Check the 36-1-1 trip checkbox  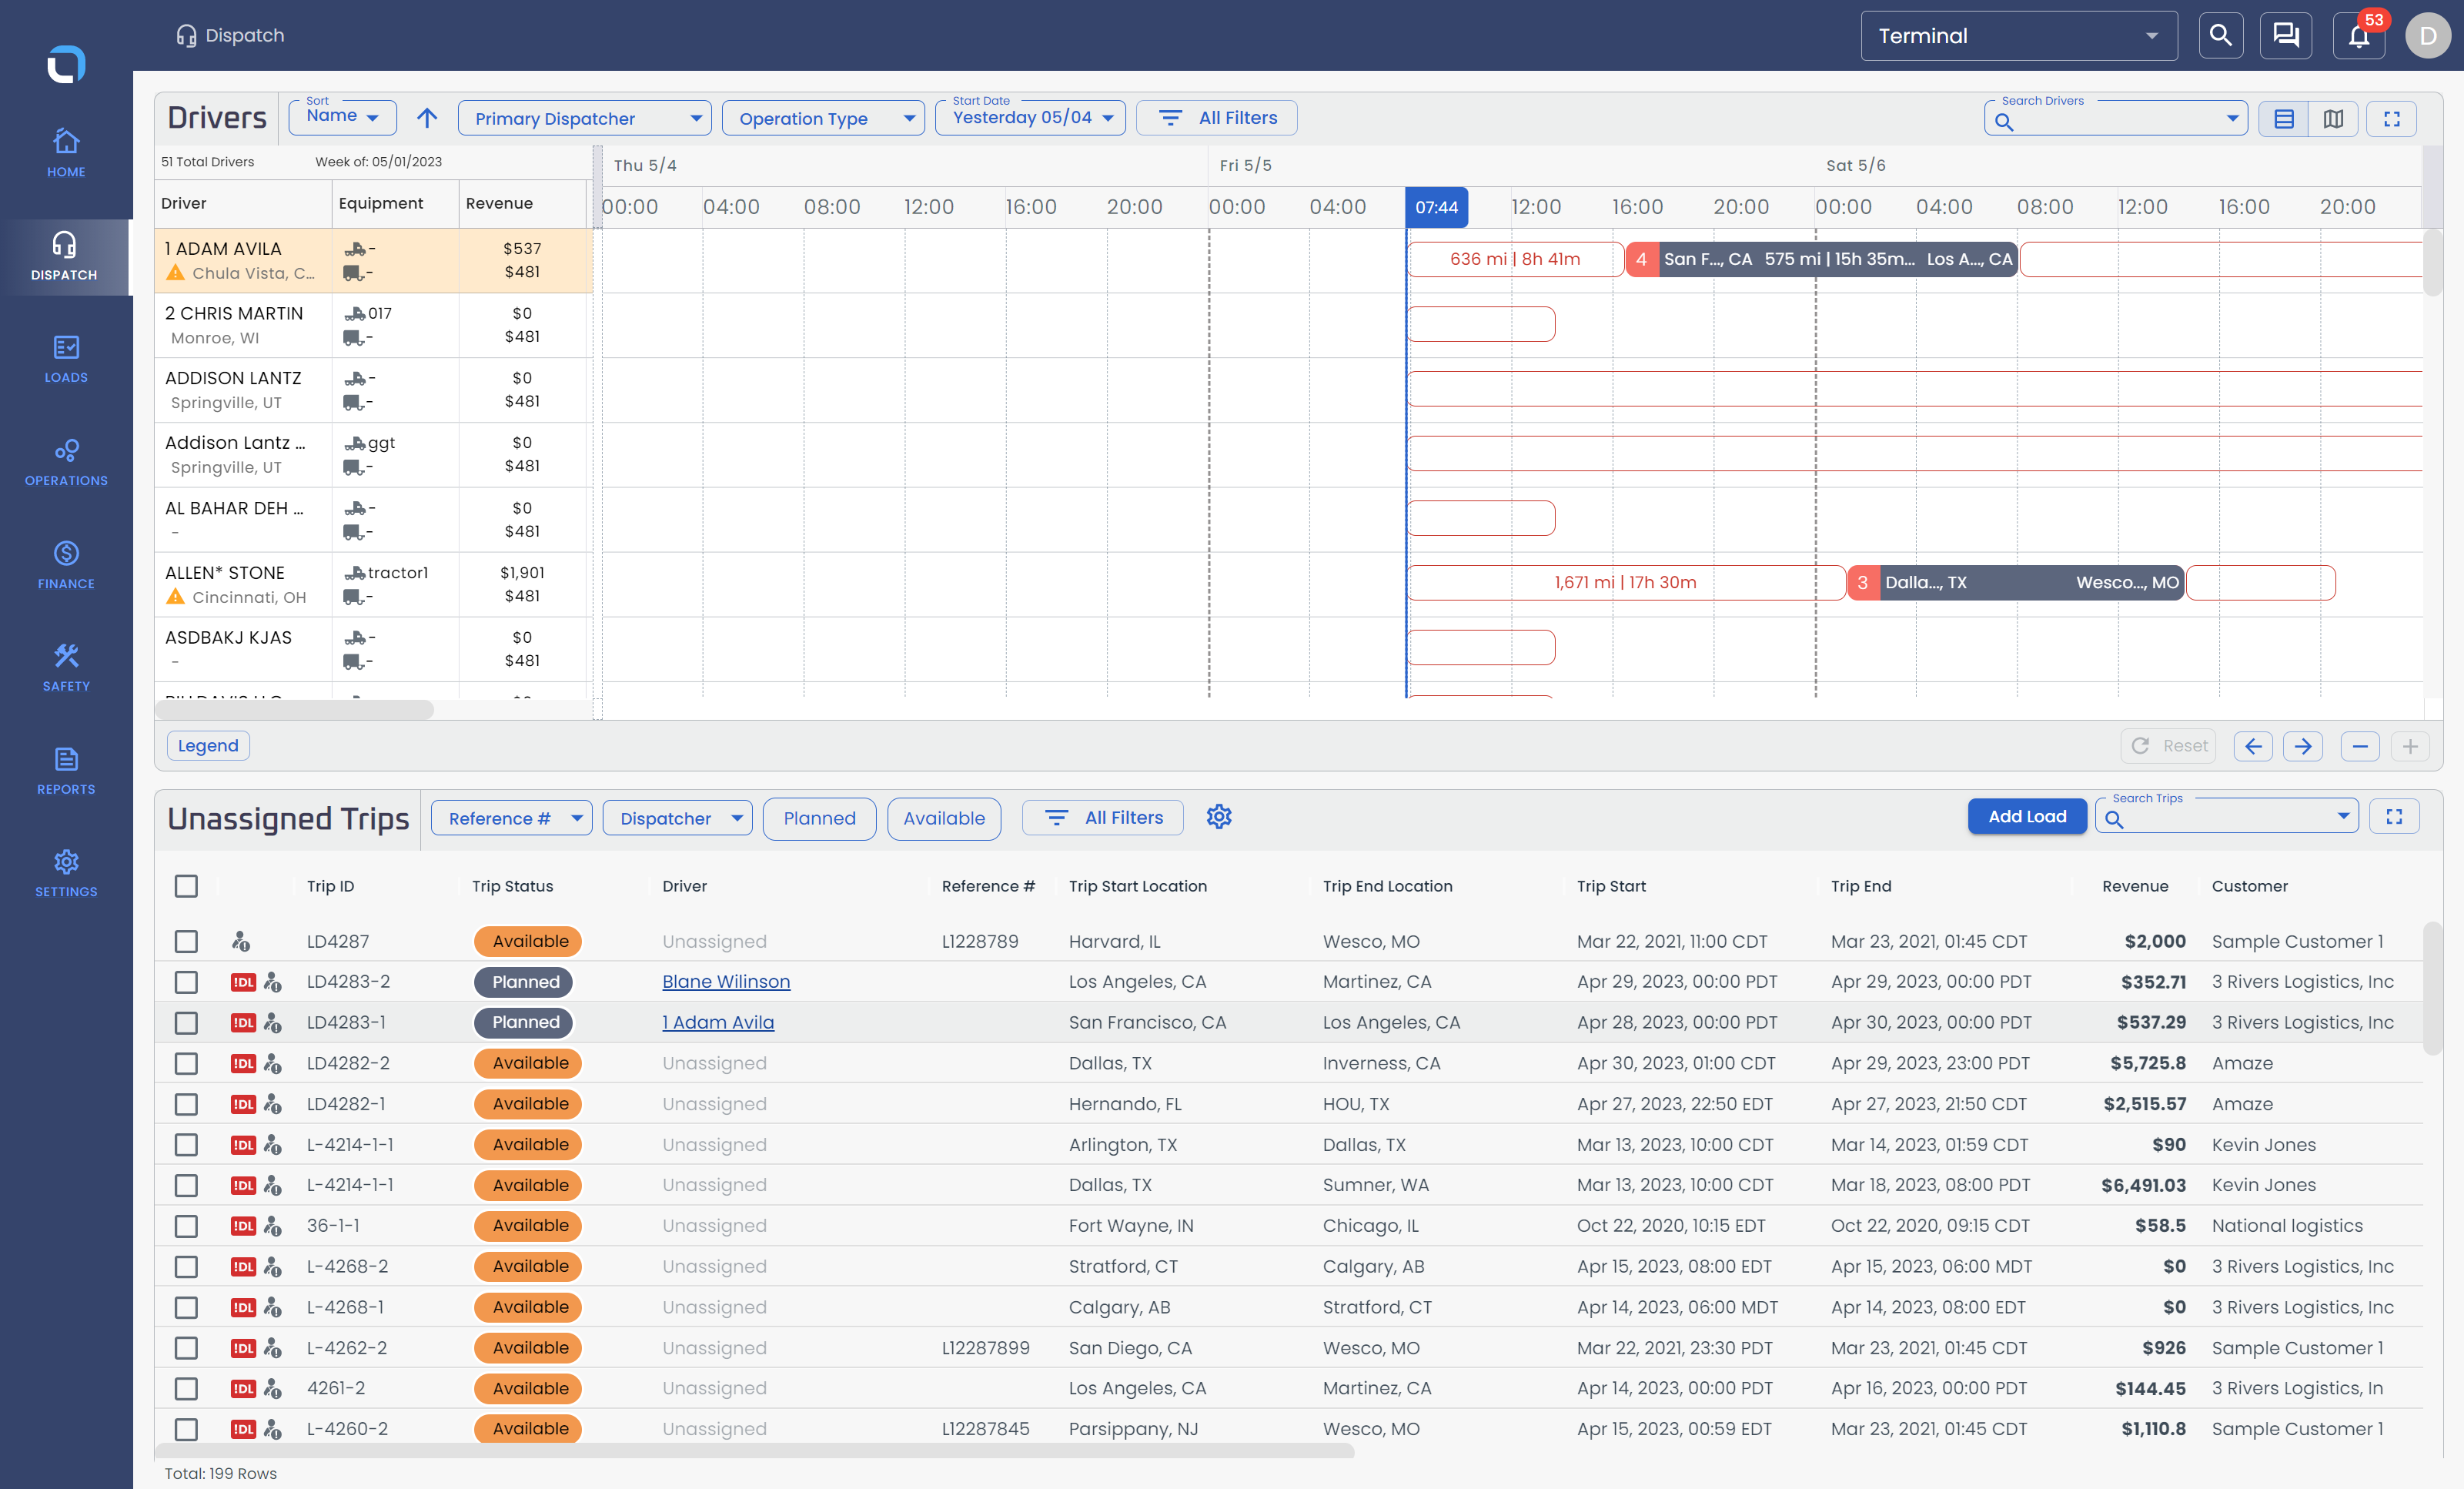(186, 1226)
